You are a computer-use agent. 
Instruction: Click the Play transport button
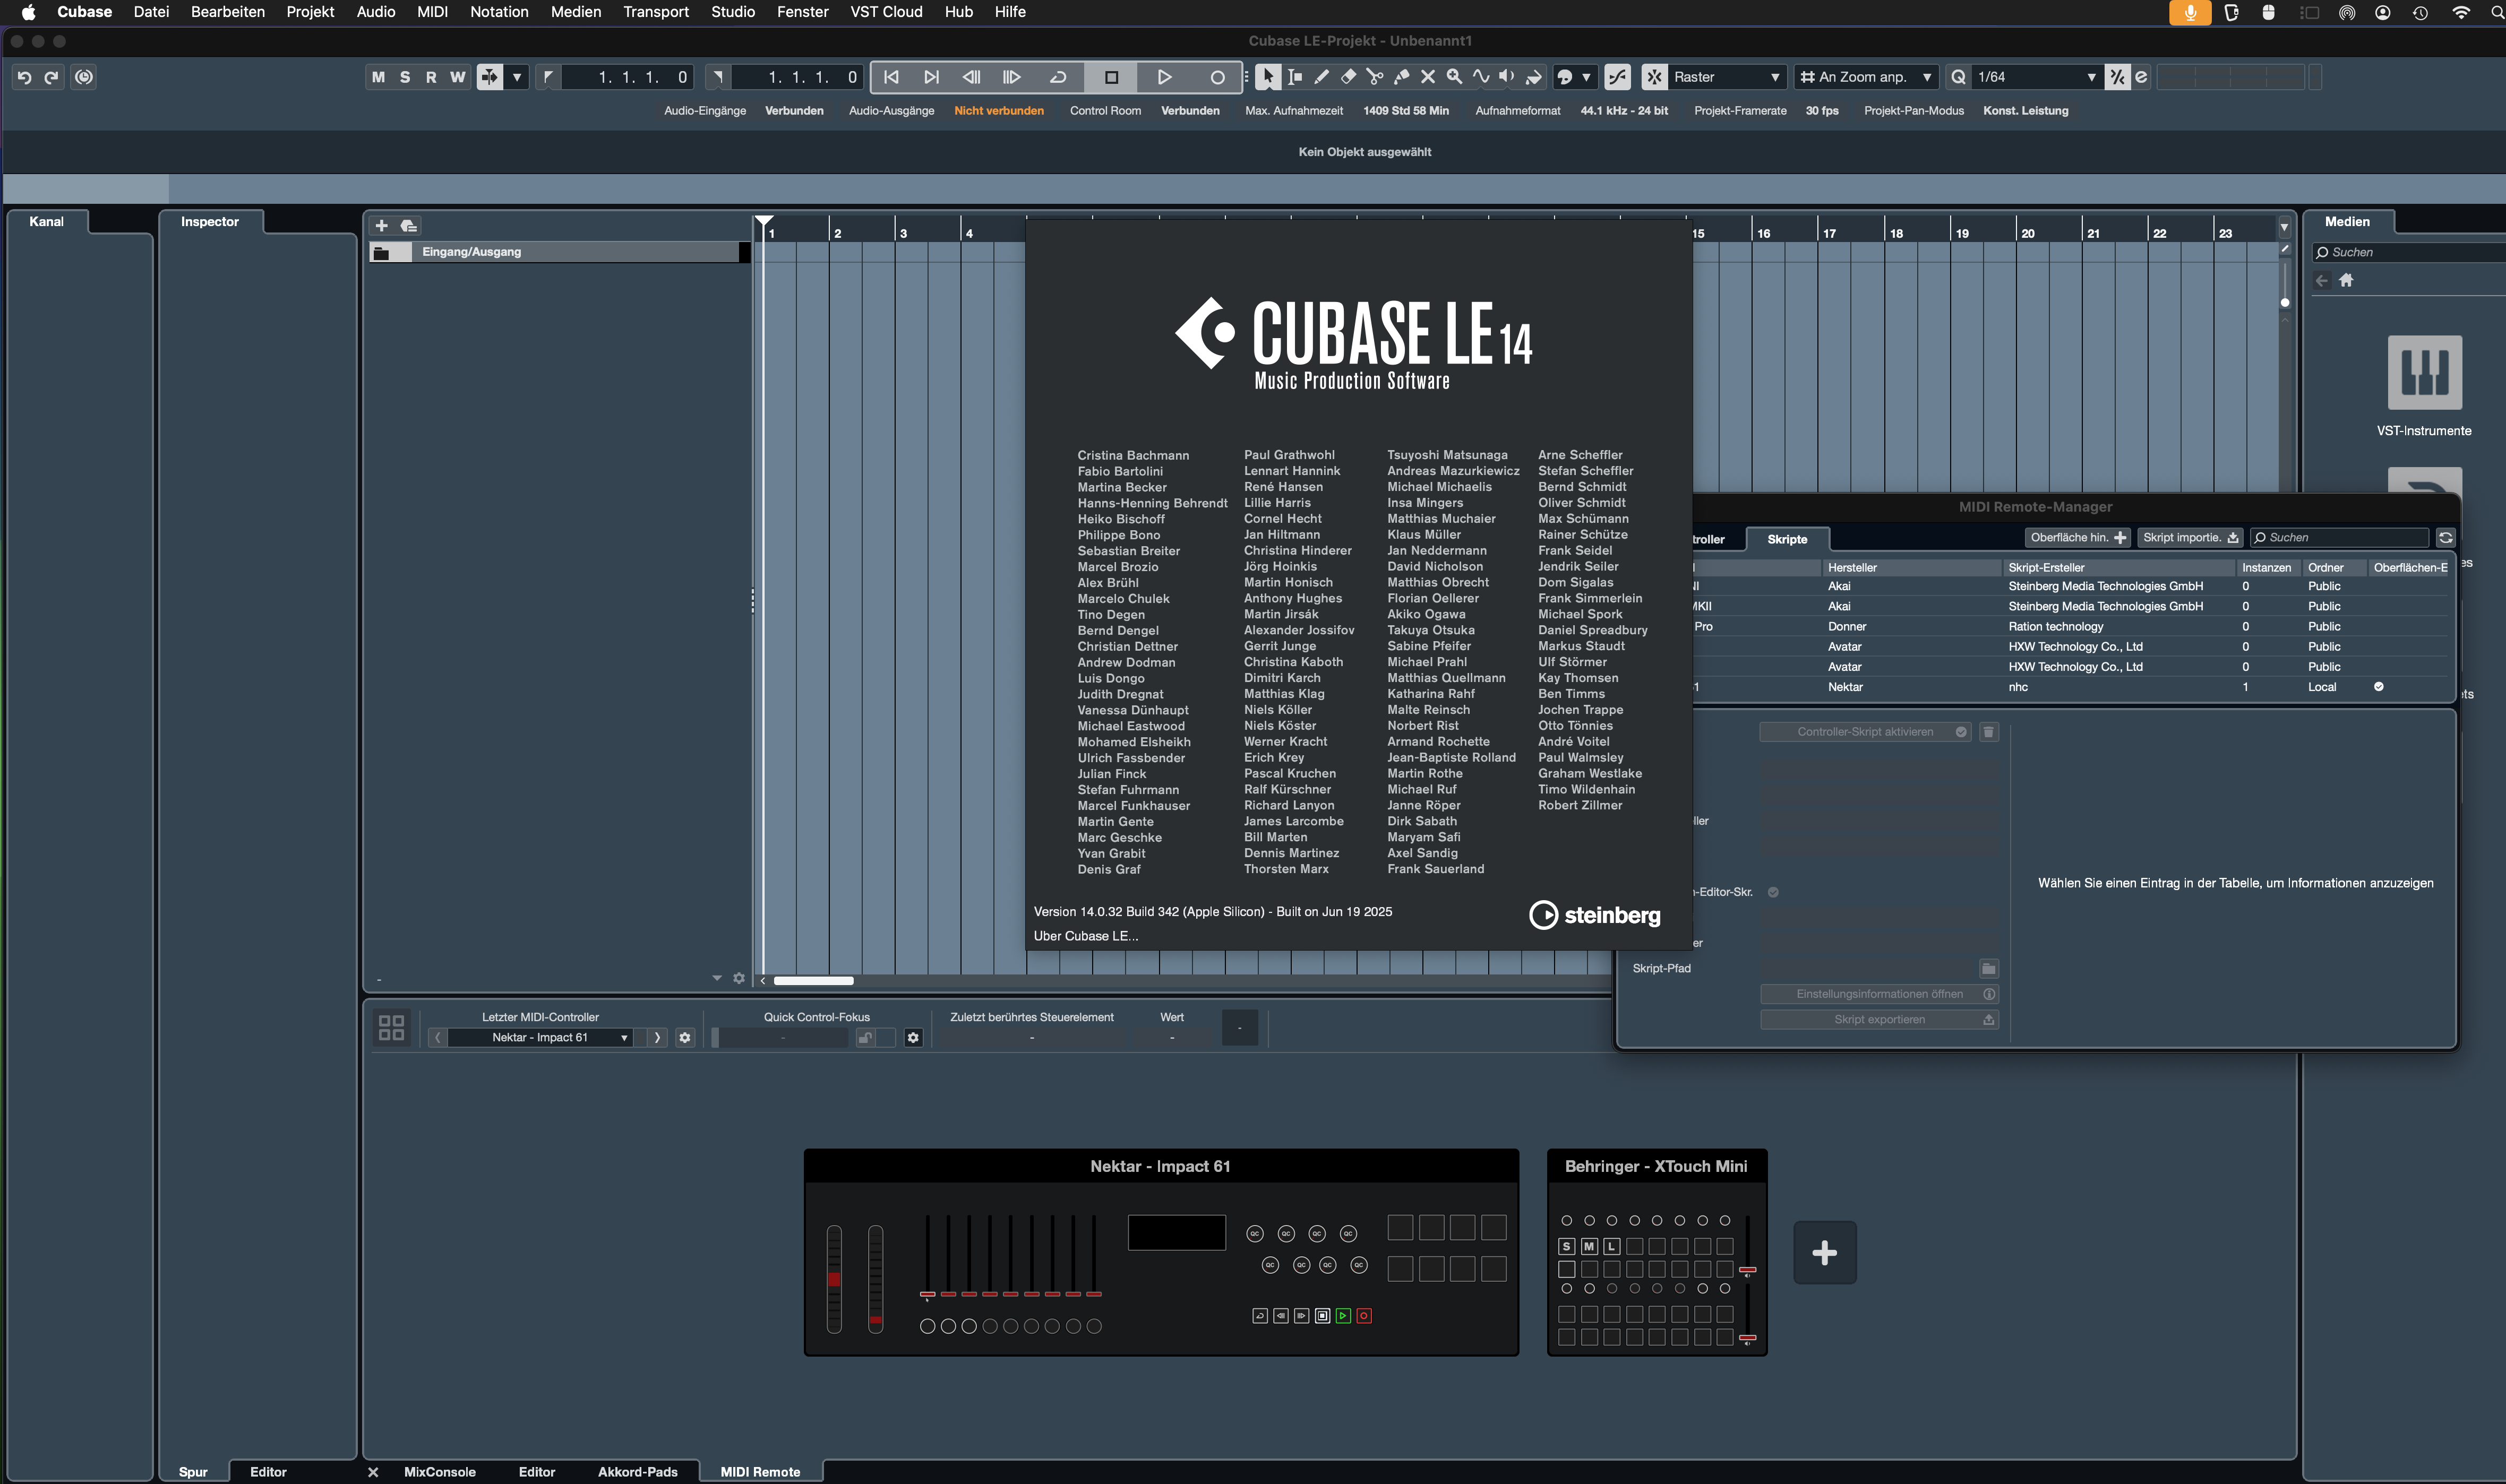1164,77
